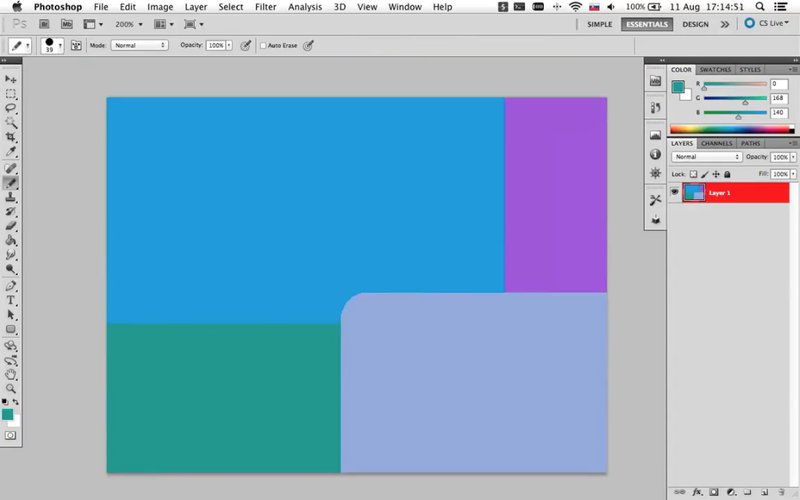This screenshot has width=800, height=500.
Task: Open CS Live services
Action: pyautogui.click(x=767, y=23)
